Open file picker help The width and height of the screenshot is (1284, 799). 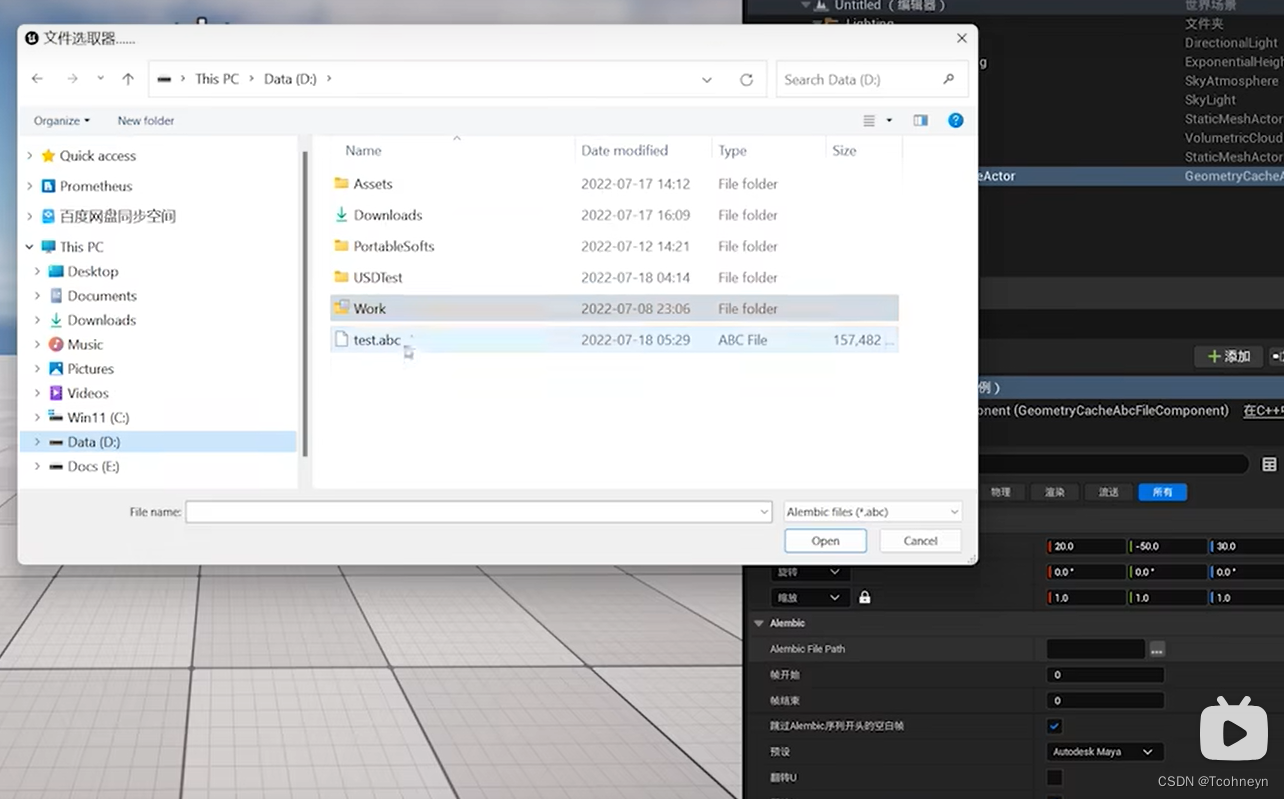tap(956, 120)
